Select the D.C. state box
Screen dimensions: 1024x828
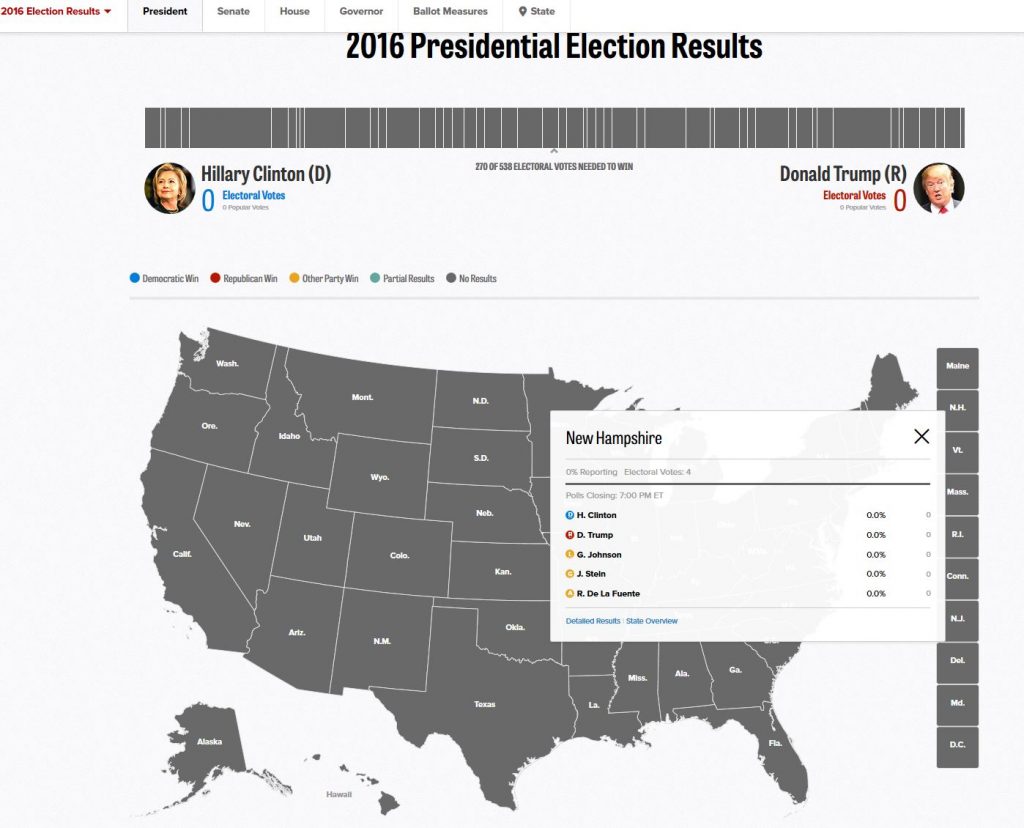point(957,747)
